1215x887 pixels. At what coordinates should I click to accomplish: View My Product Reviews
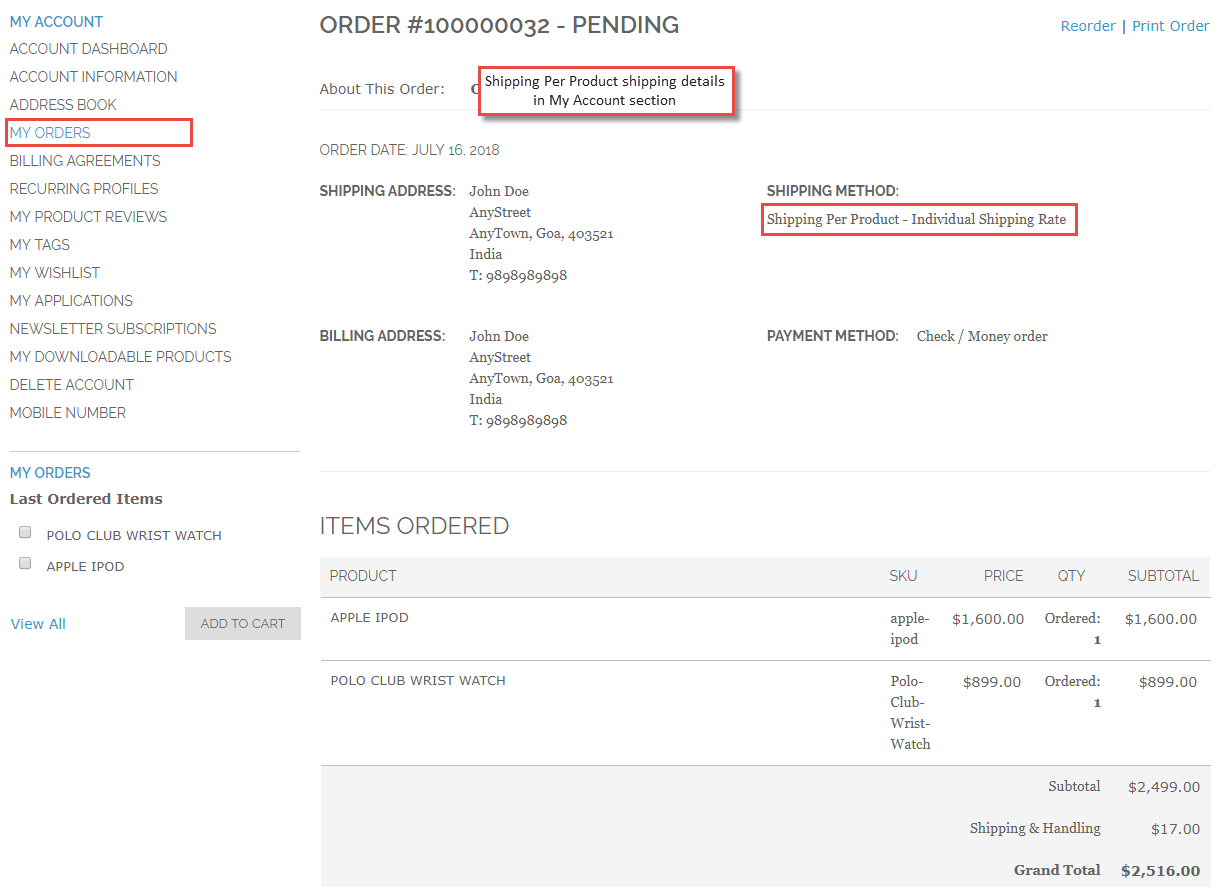[88, 217]
